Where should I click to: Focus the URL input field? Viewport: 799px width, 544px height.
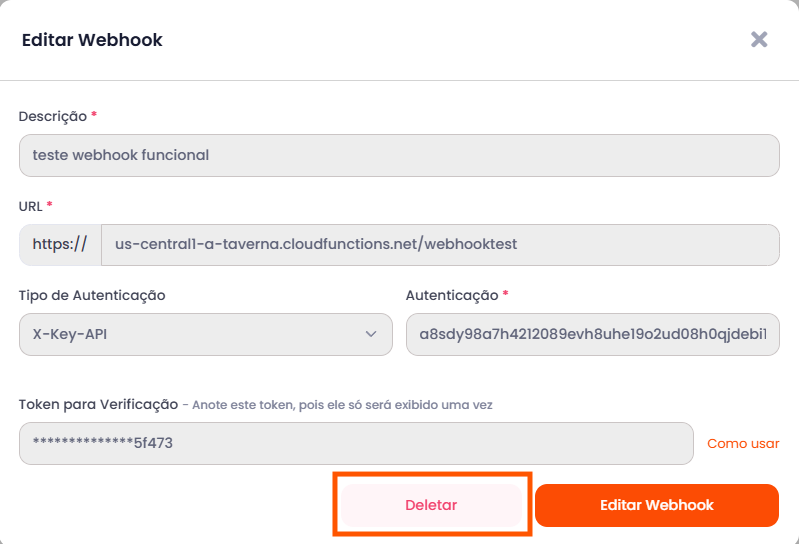(x=440, y=245)
